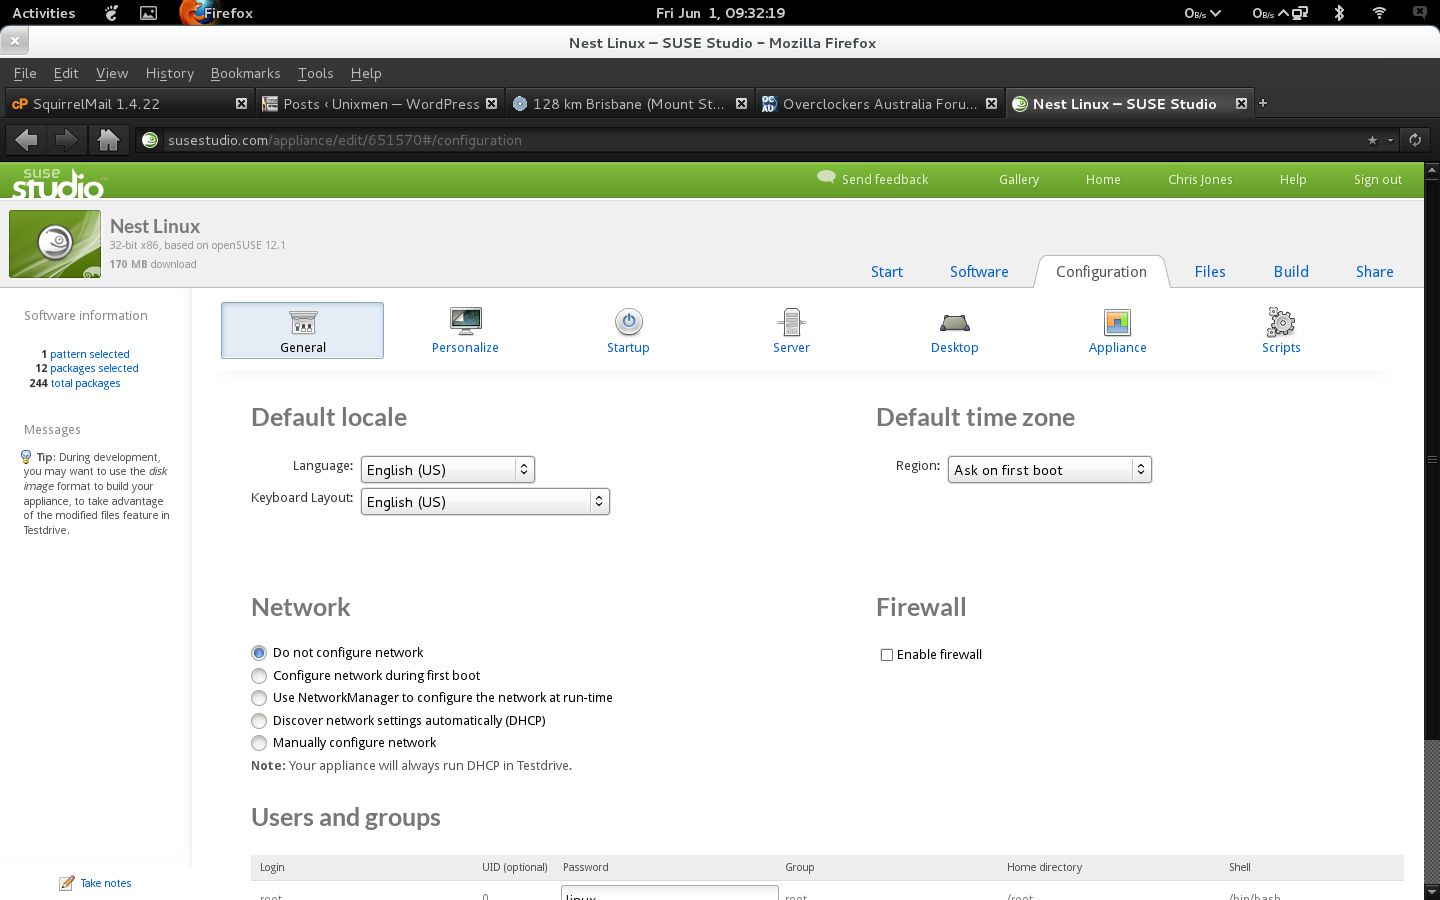Image resolution: width=1440 pixels, height=900 pixels.
Task: Click the Sign out link
Action: (x=1378, y=180)
